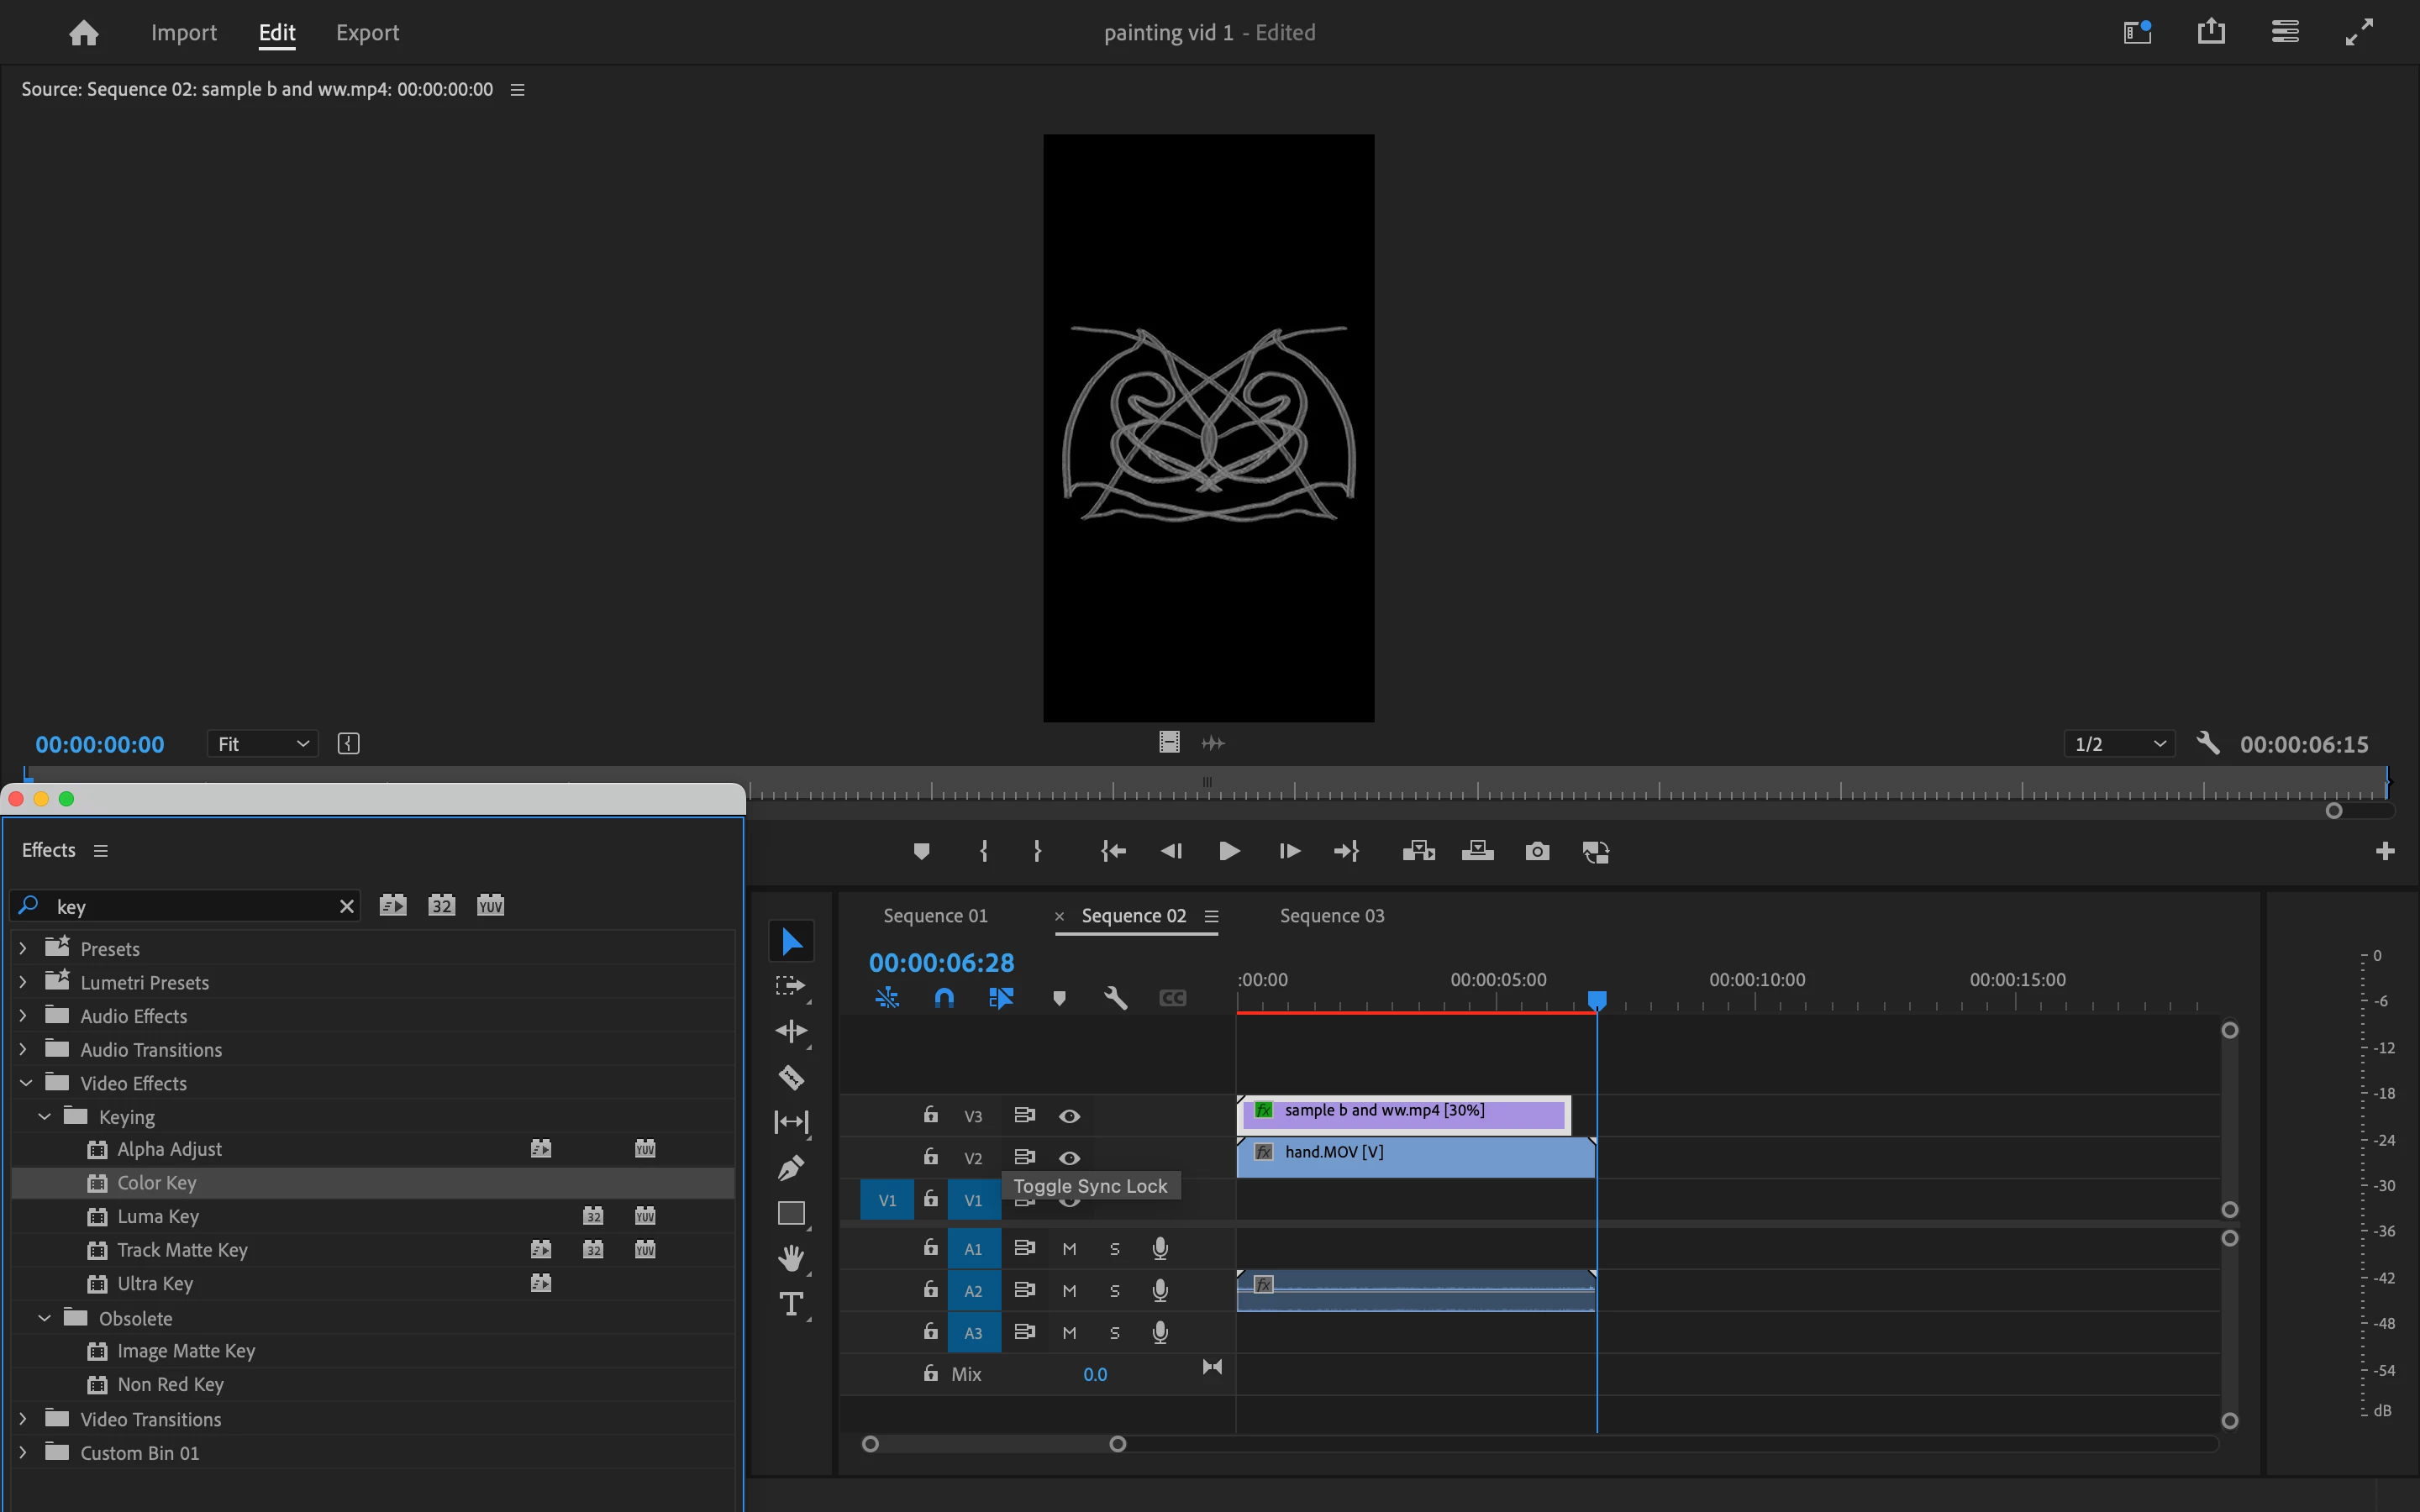Image resolution: width=2420 pixels, height=1512 pixels.
Task: Click the Export Frame camera icon
Action: (x=1537, y=851)
